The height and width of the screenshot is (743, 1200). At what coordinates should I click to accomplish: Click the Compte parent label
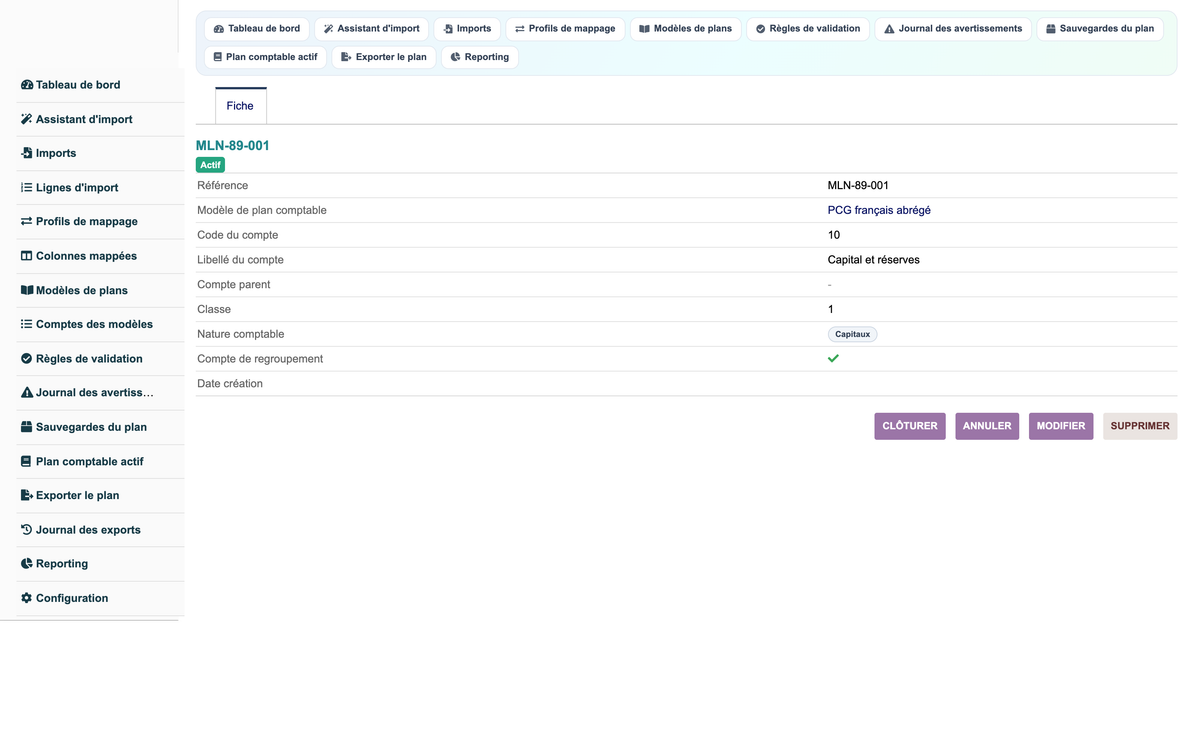(234, 284)
